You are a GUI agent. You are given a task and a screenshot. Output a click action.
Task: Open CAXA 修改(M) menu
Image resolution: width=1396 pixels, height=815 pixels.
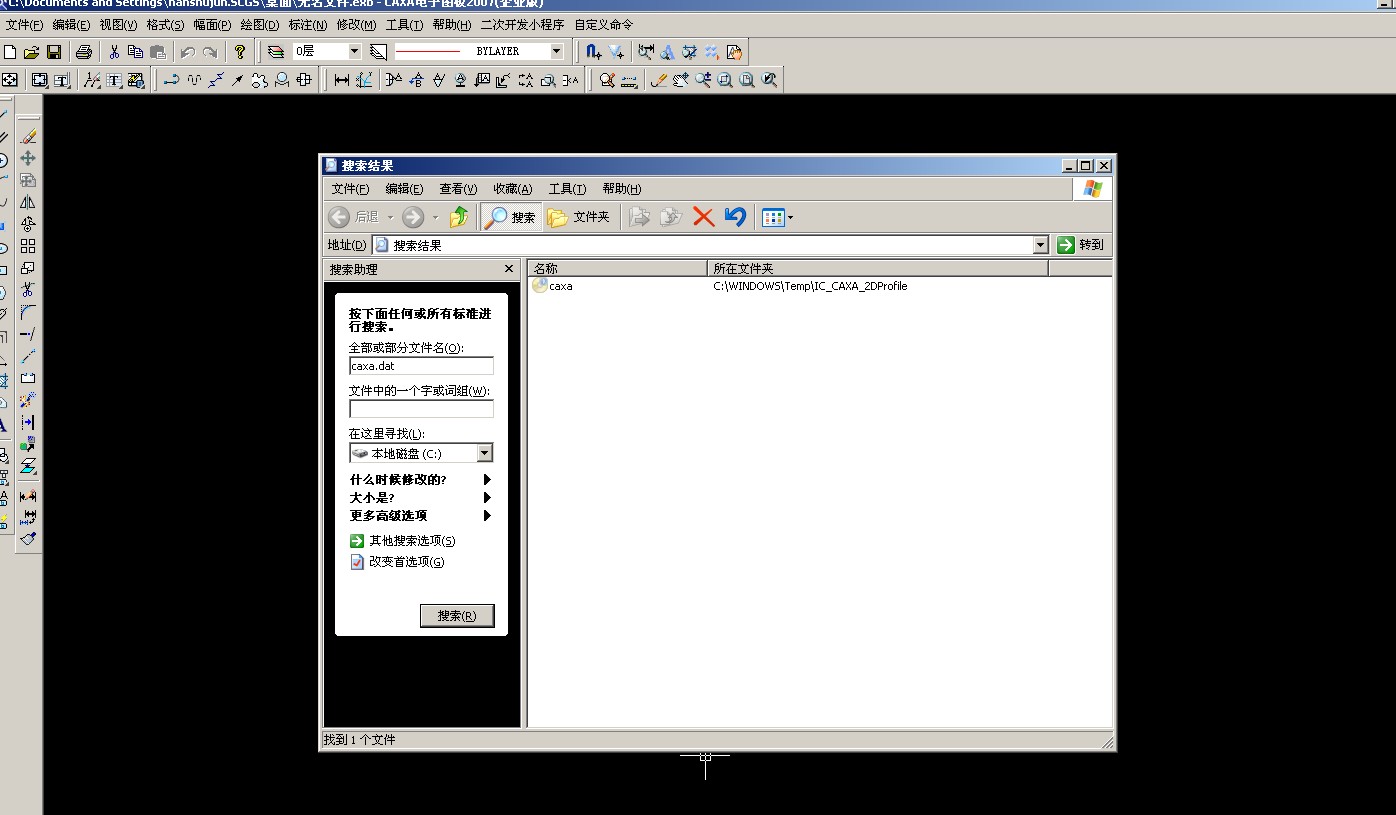tap(356, 24)
